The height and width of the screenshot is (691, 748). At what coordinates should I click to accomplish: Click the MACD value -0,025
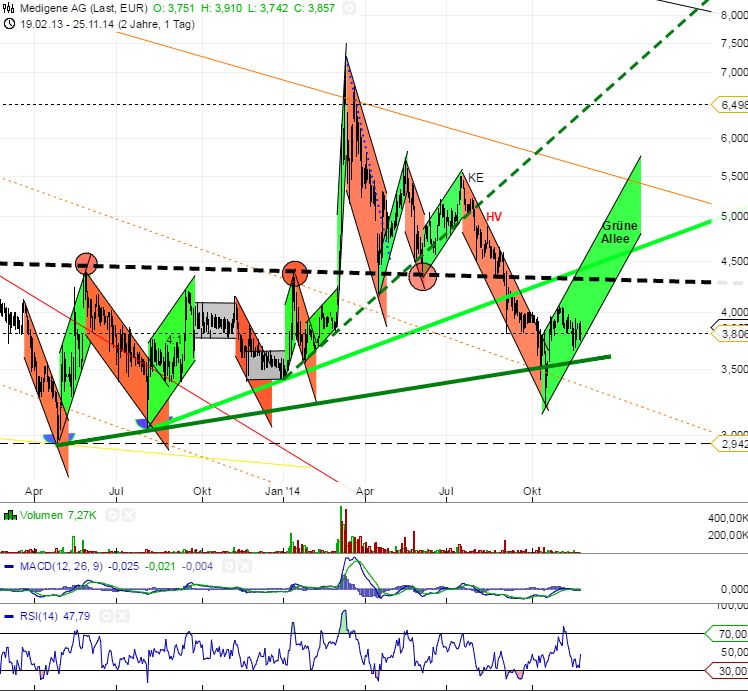124,567
